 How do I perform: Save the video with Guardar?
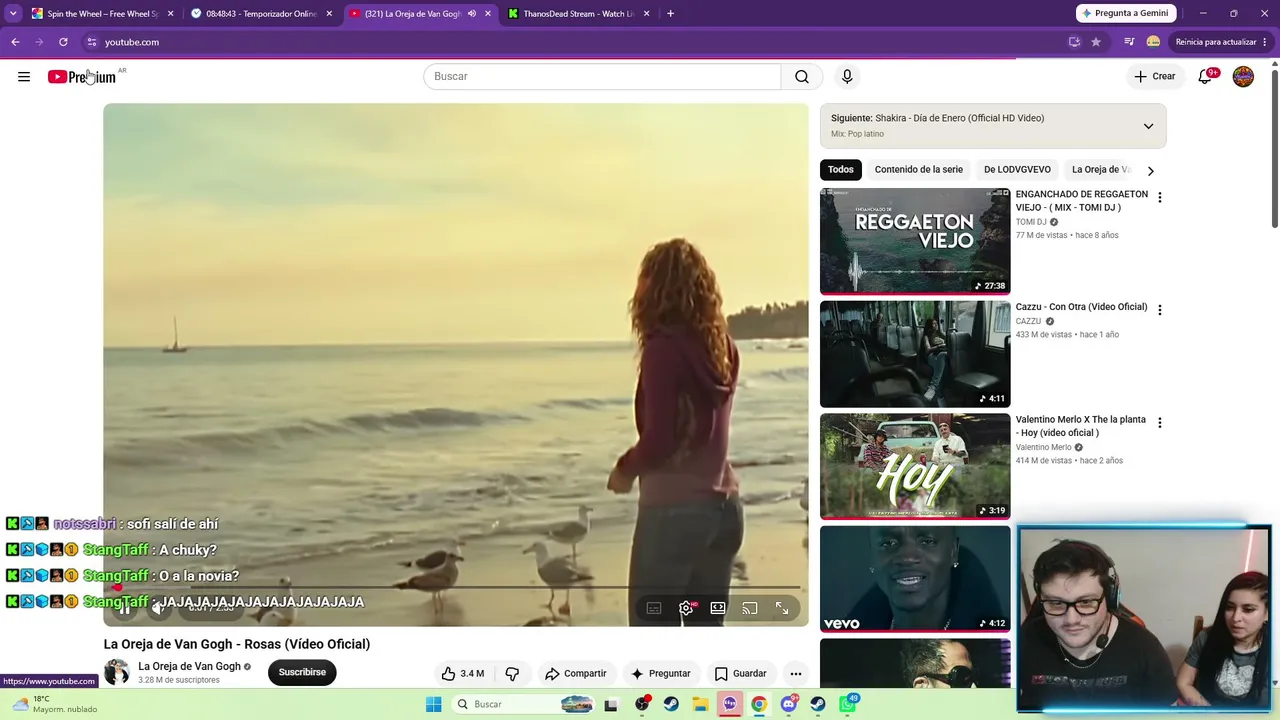tap(741, 673)
